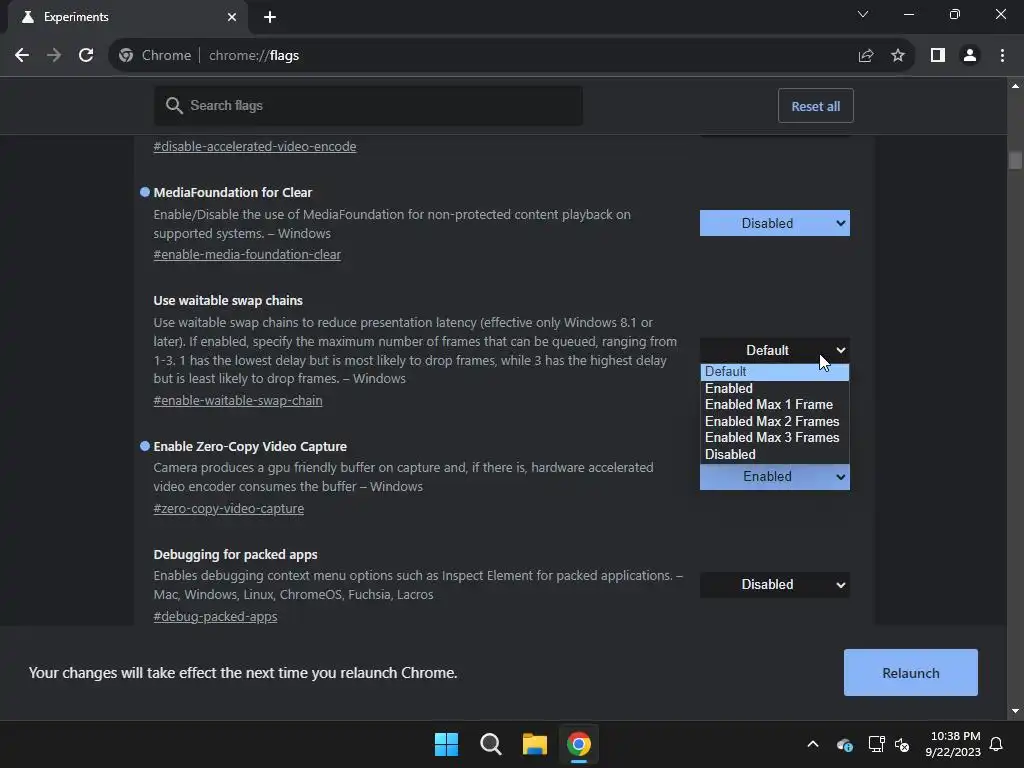Open the #enable-media-foundation-clear link
The height and width of the screenshot is (768, 1024).
[x=247, y=255]
